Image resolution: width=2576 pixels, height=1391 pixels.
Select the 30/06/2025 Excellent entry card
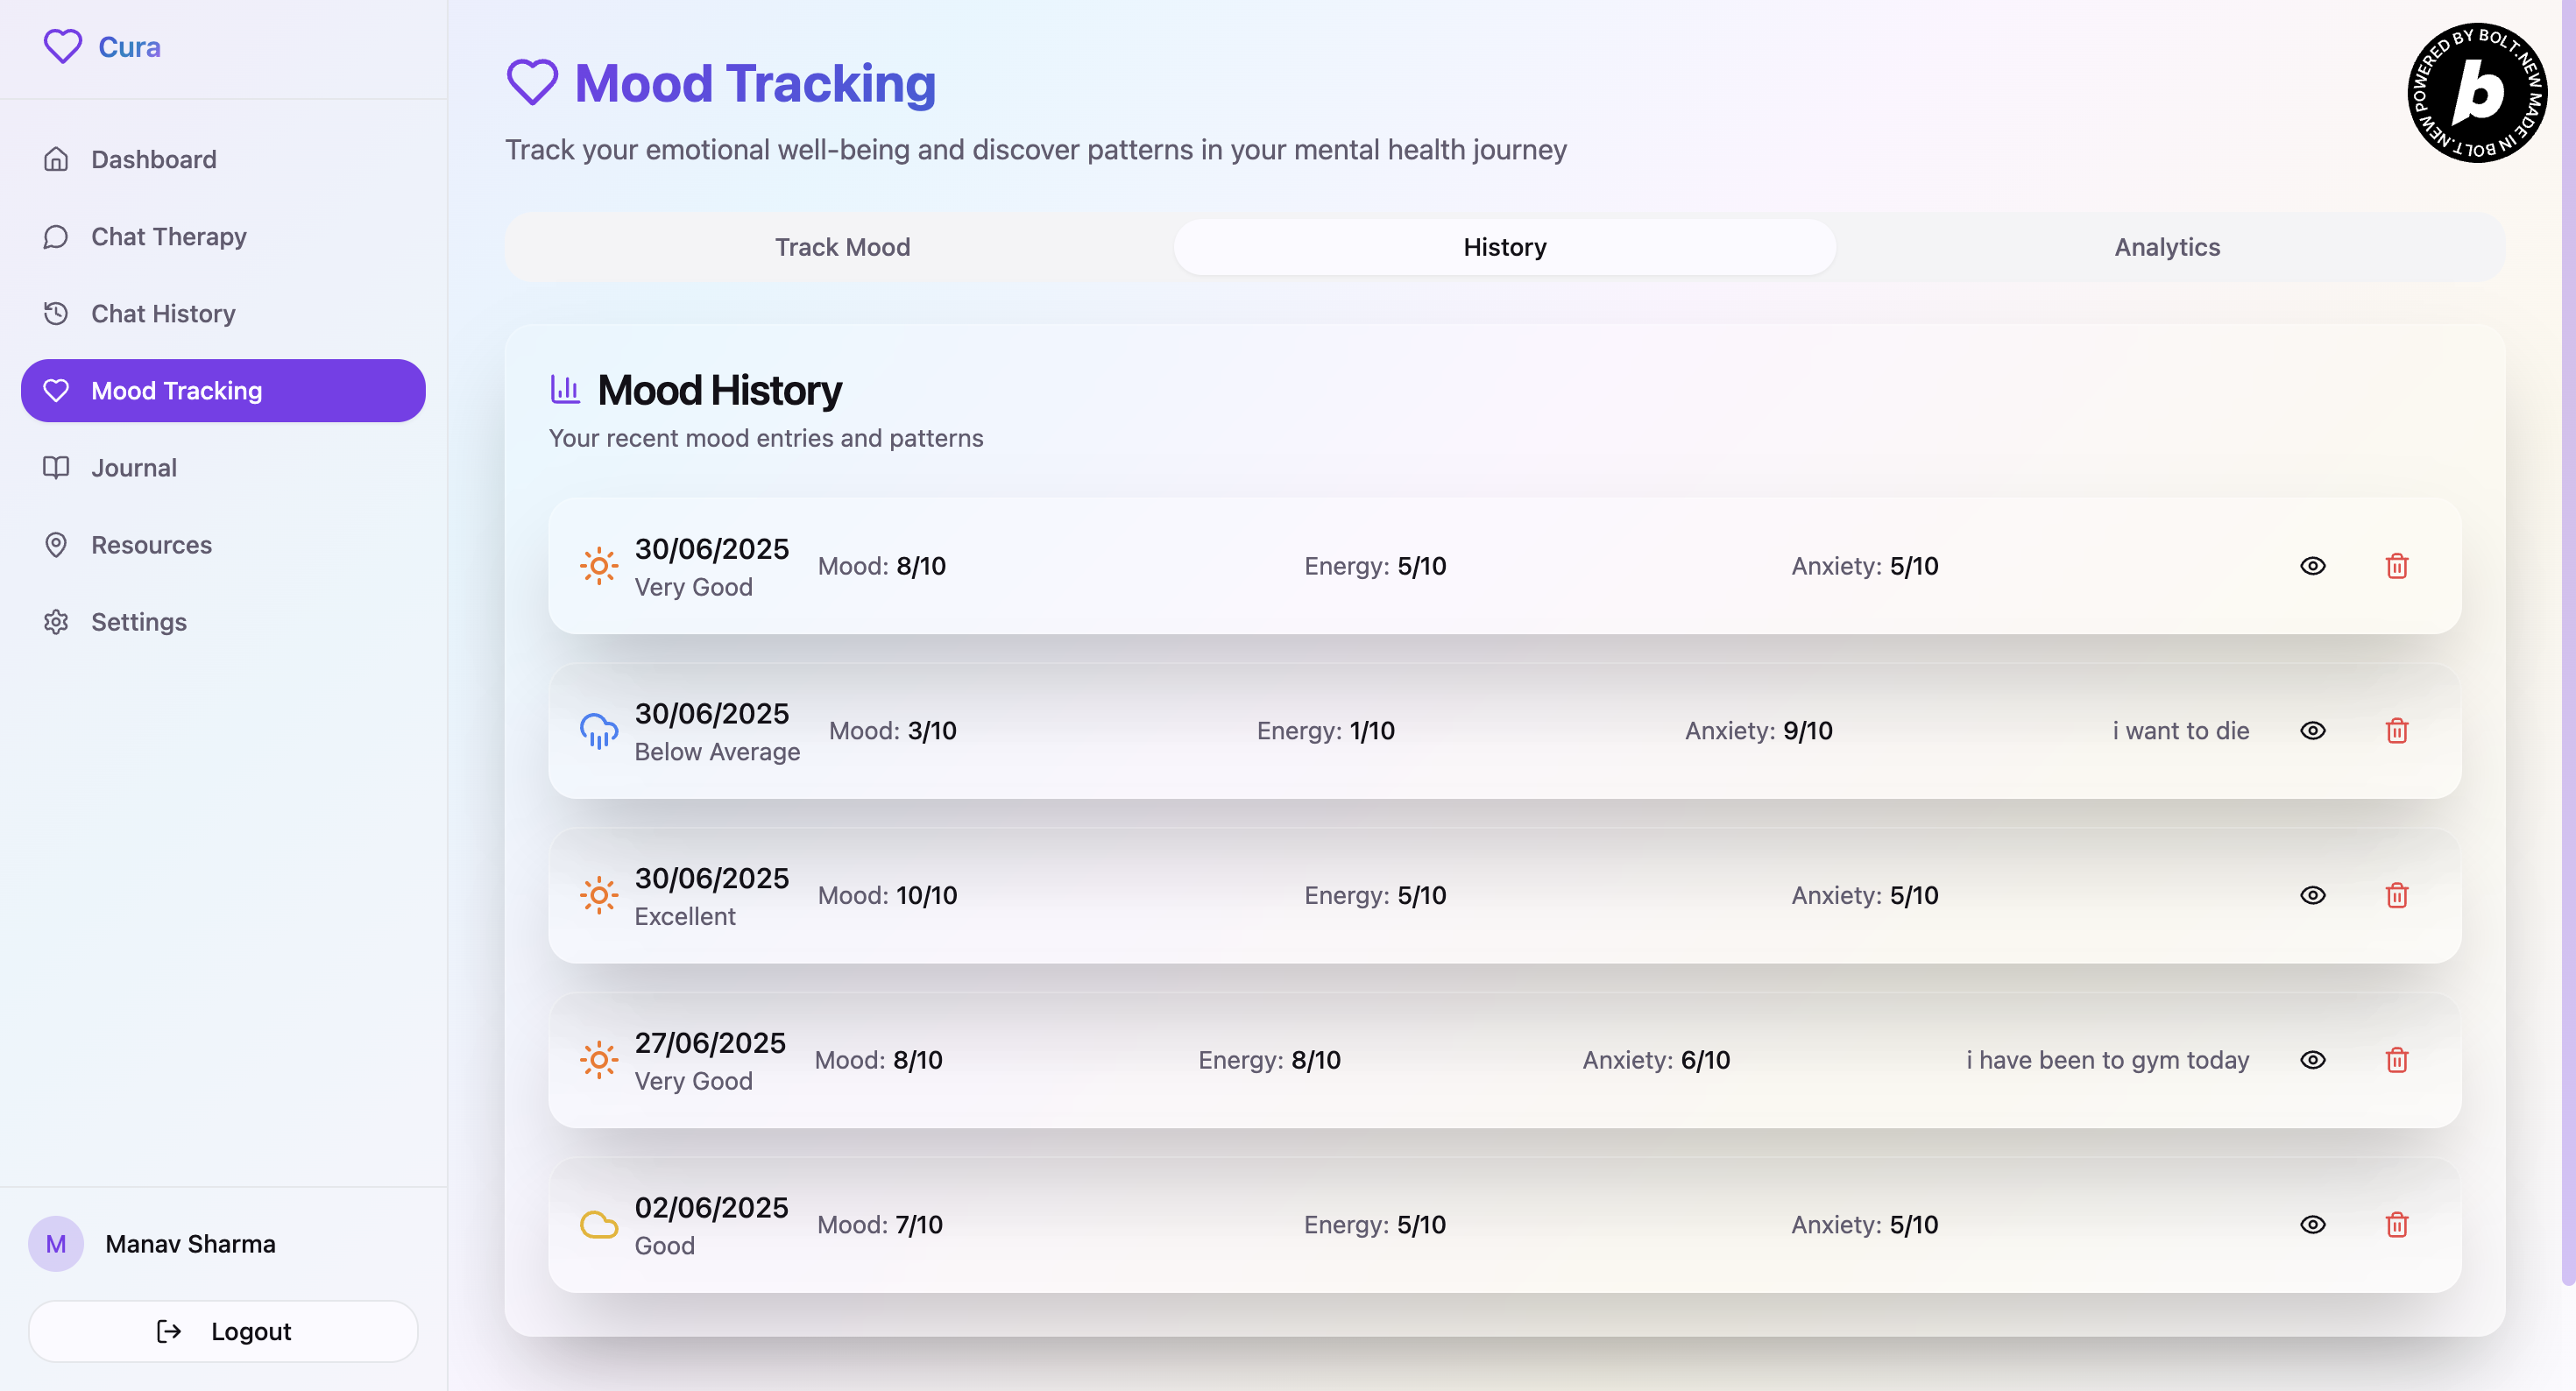1100,896
